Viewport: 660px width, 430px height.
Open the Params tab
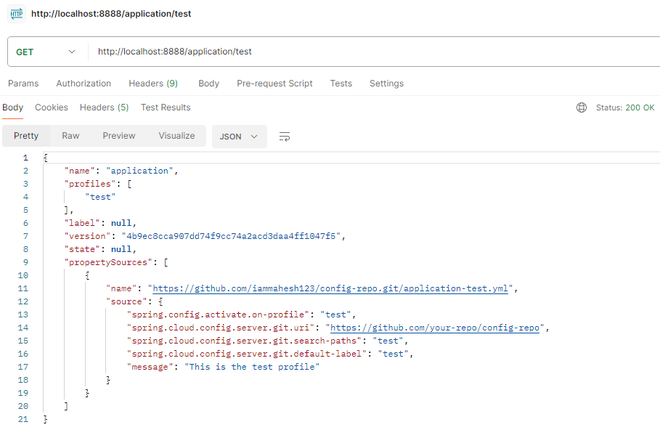pos(24,83)
